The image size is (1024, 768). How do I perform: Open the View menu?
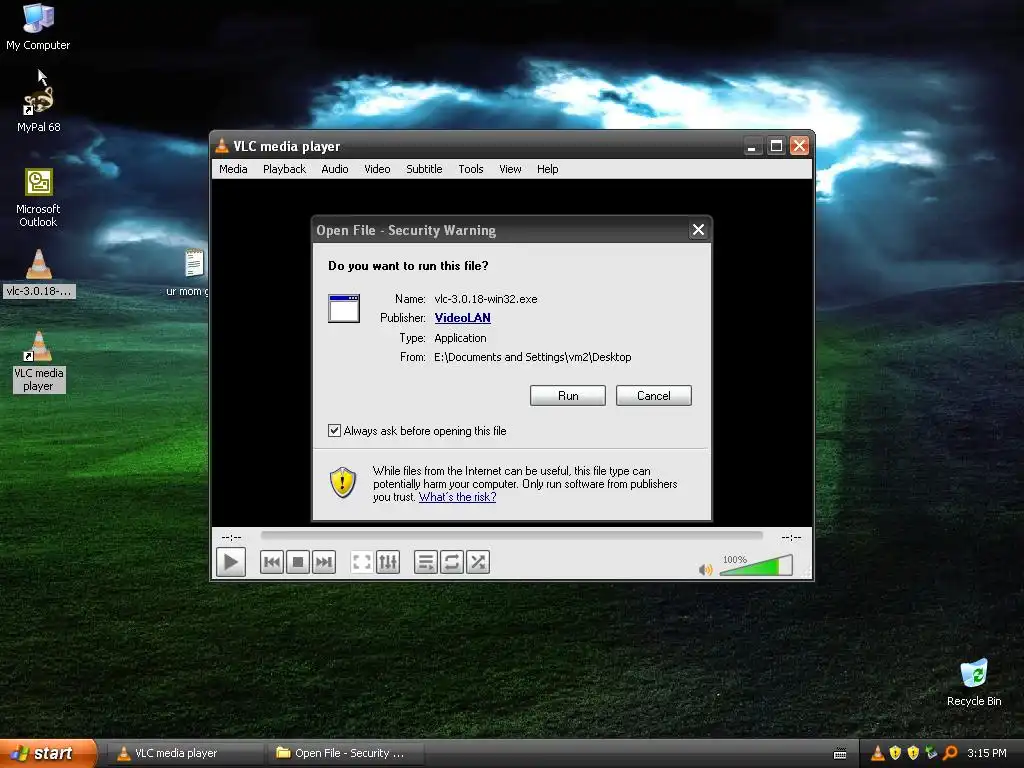[510, 169]
